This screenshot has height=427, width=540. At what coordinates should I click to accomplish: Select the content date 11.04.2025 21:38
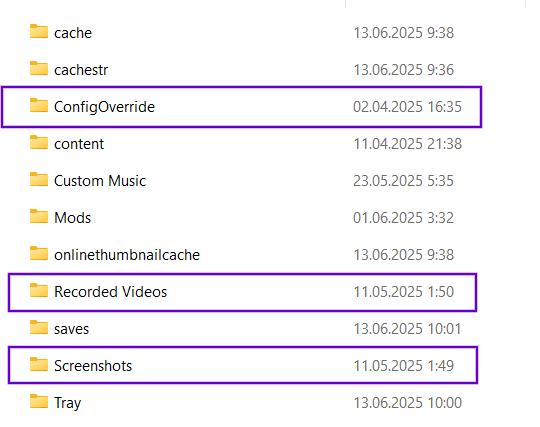[408, 144]
